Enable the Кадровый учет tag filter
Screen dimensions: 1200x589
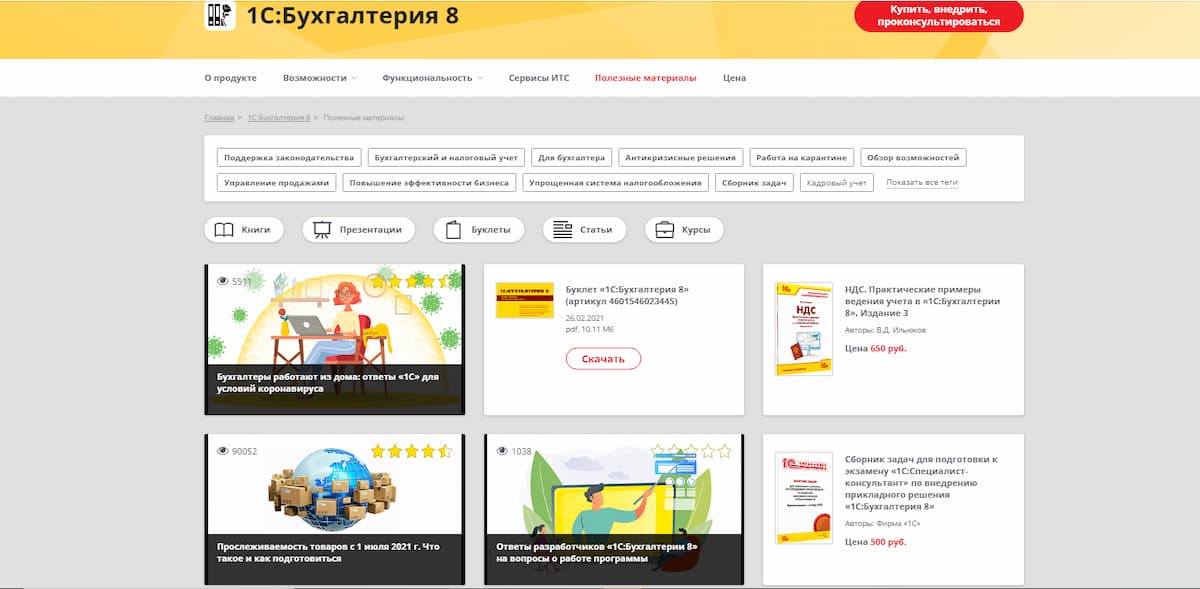coord(836,182)
